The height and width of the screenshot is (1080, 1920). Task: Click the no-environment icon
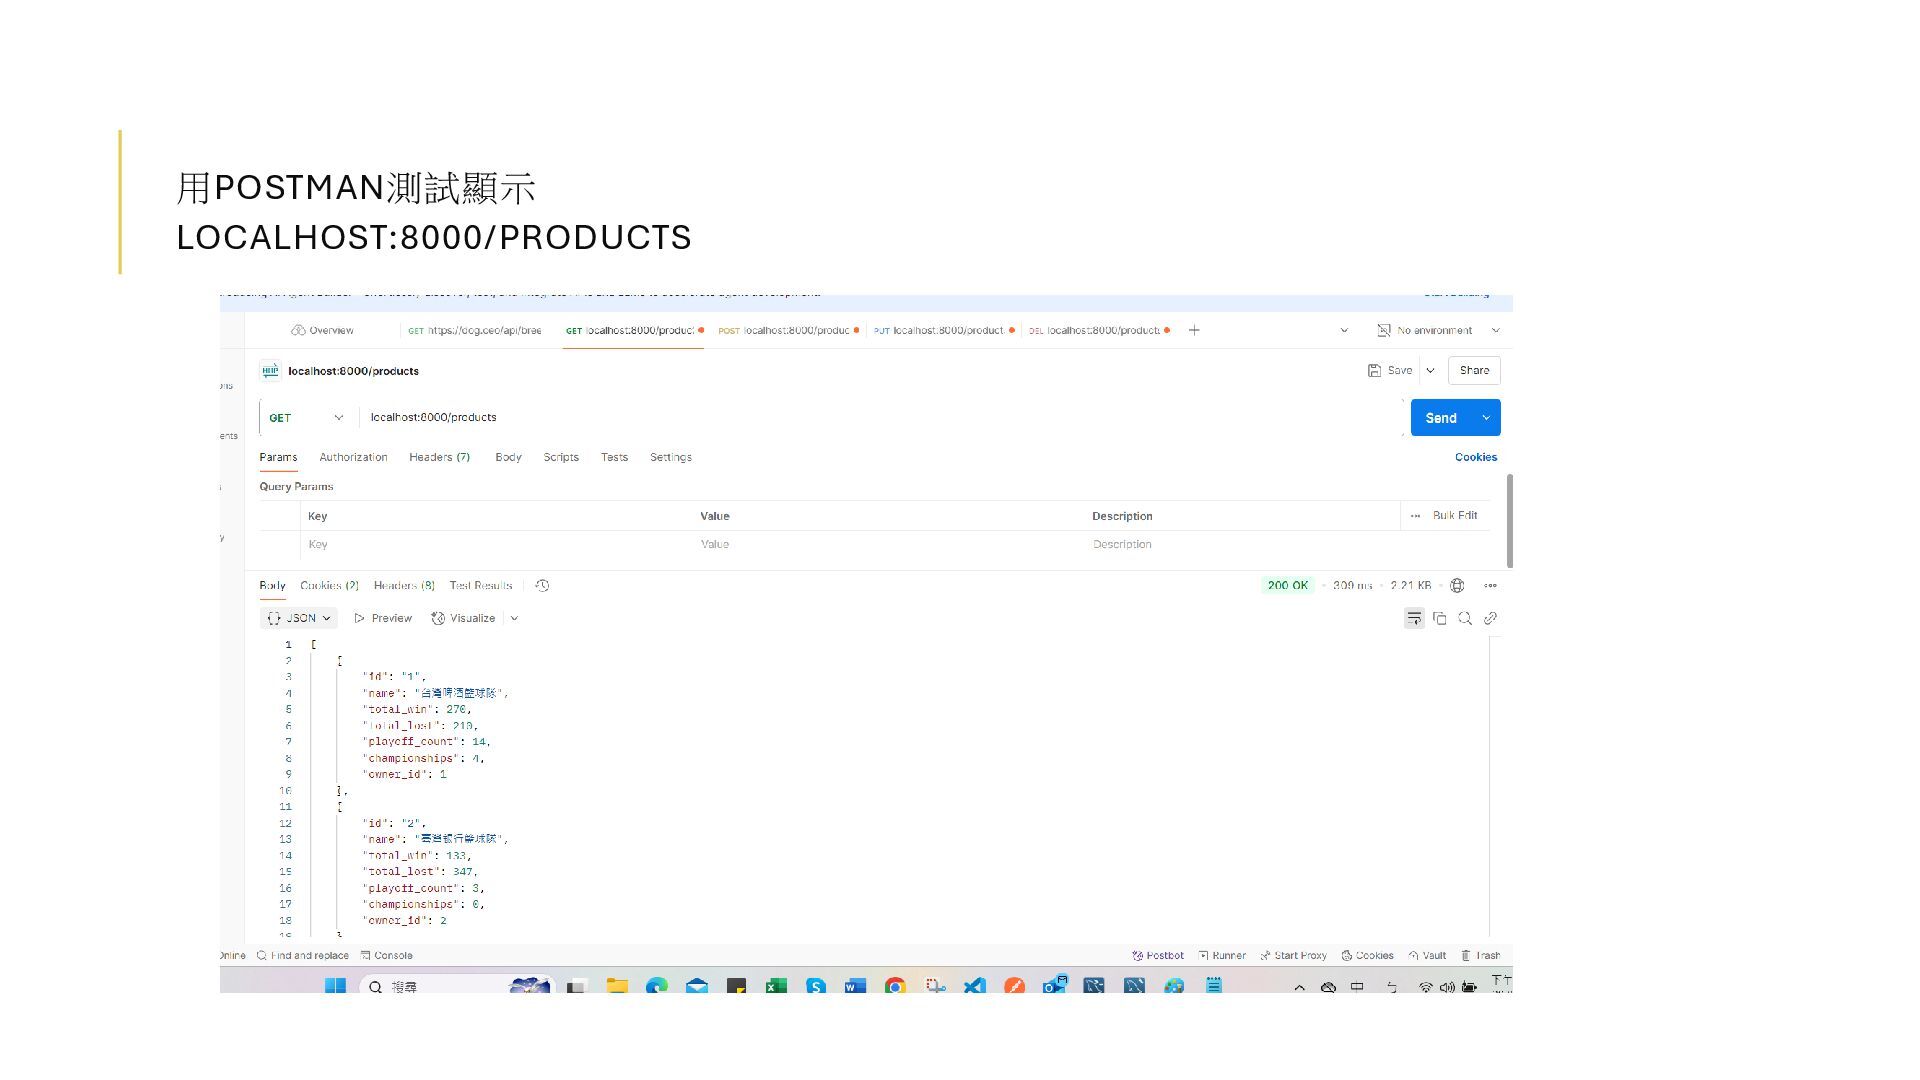pos(1384,330)
